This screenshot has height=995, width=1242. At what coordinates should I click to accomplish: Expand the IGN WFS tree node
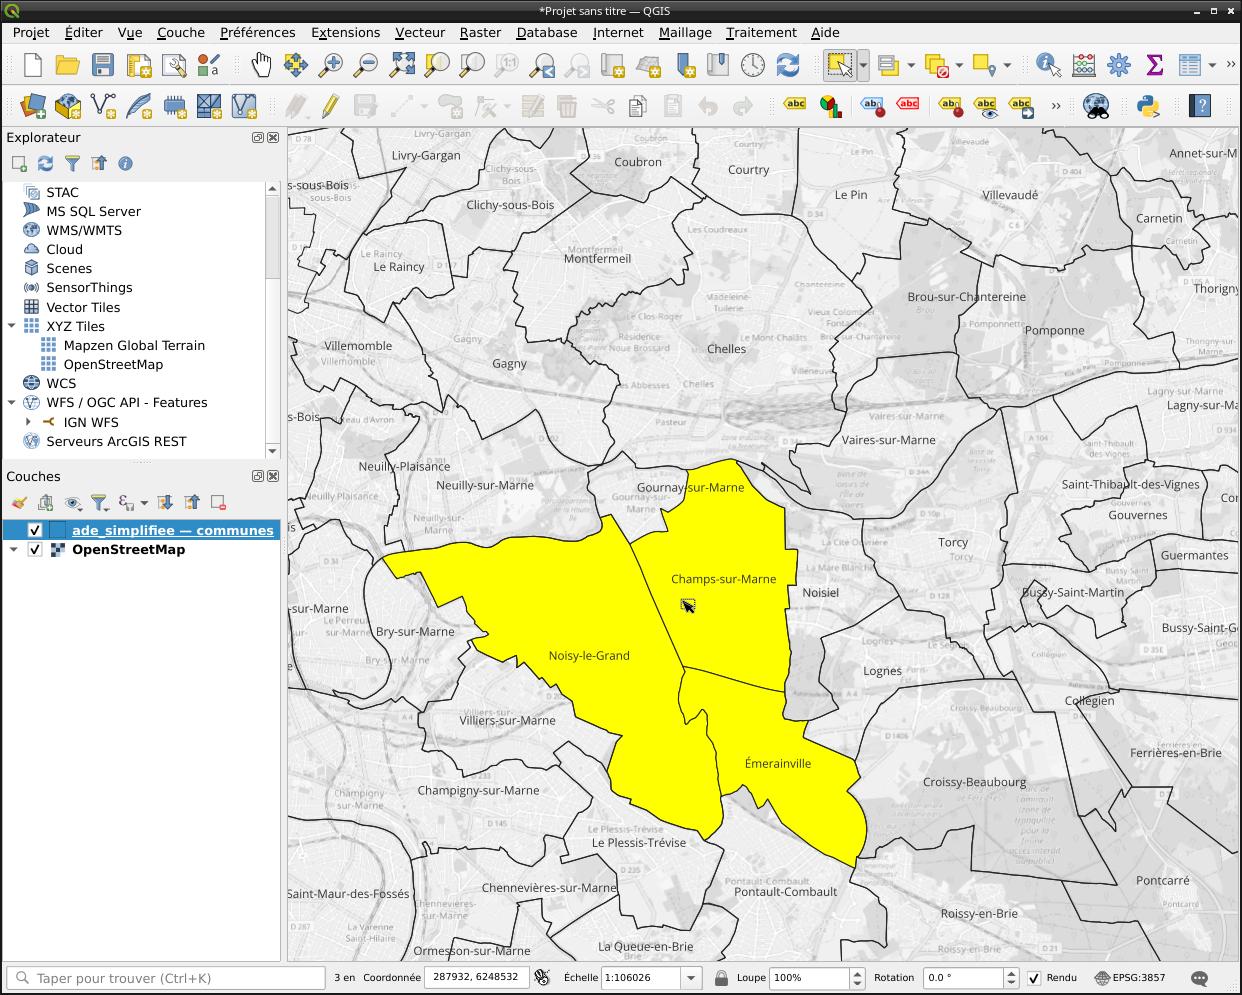point(29,422)
